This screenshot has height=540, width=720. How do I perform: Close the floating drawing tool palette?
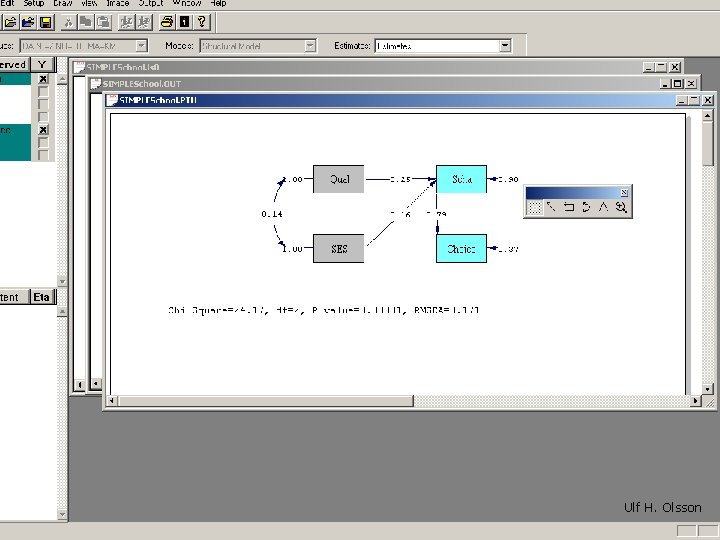pyautogui.click(x=624, y=192)
